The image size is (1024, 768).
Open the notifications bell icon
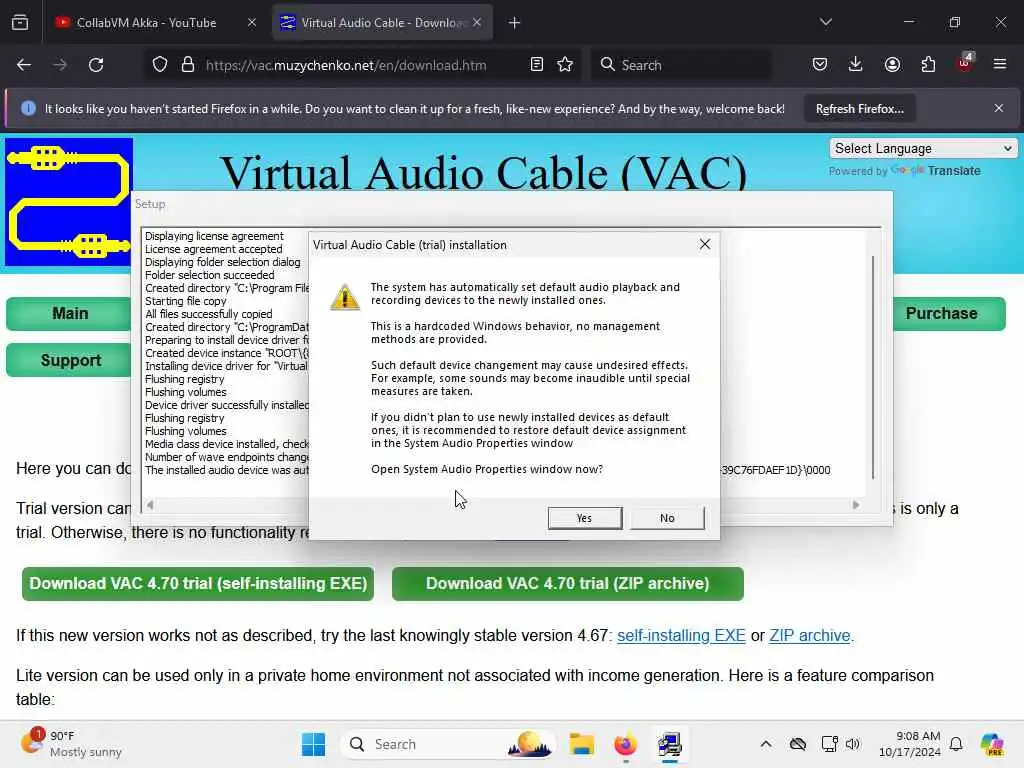click(956, 744)
